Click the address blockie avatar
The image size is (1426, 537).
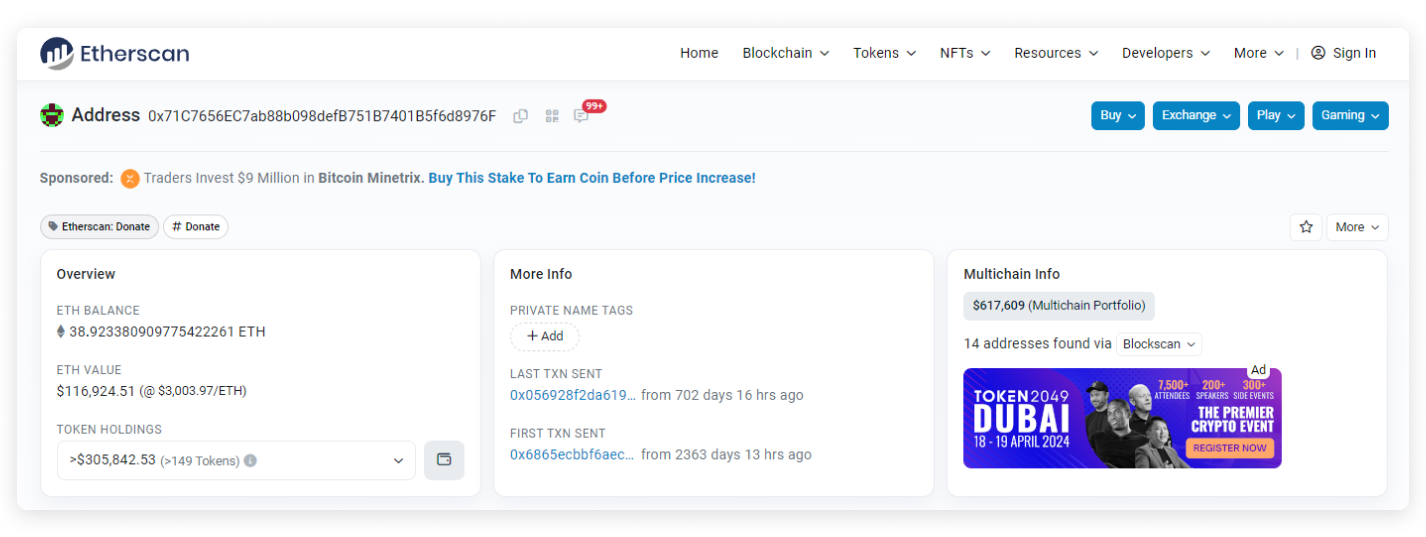tap(52, 115)
